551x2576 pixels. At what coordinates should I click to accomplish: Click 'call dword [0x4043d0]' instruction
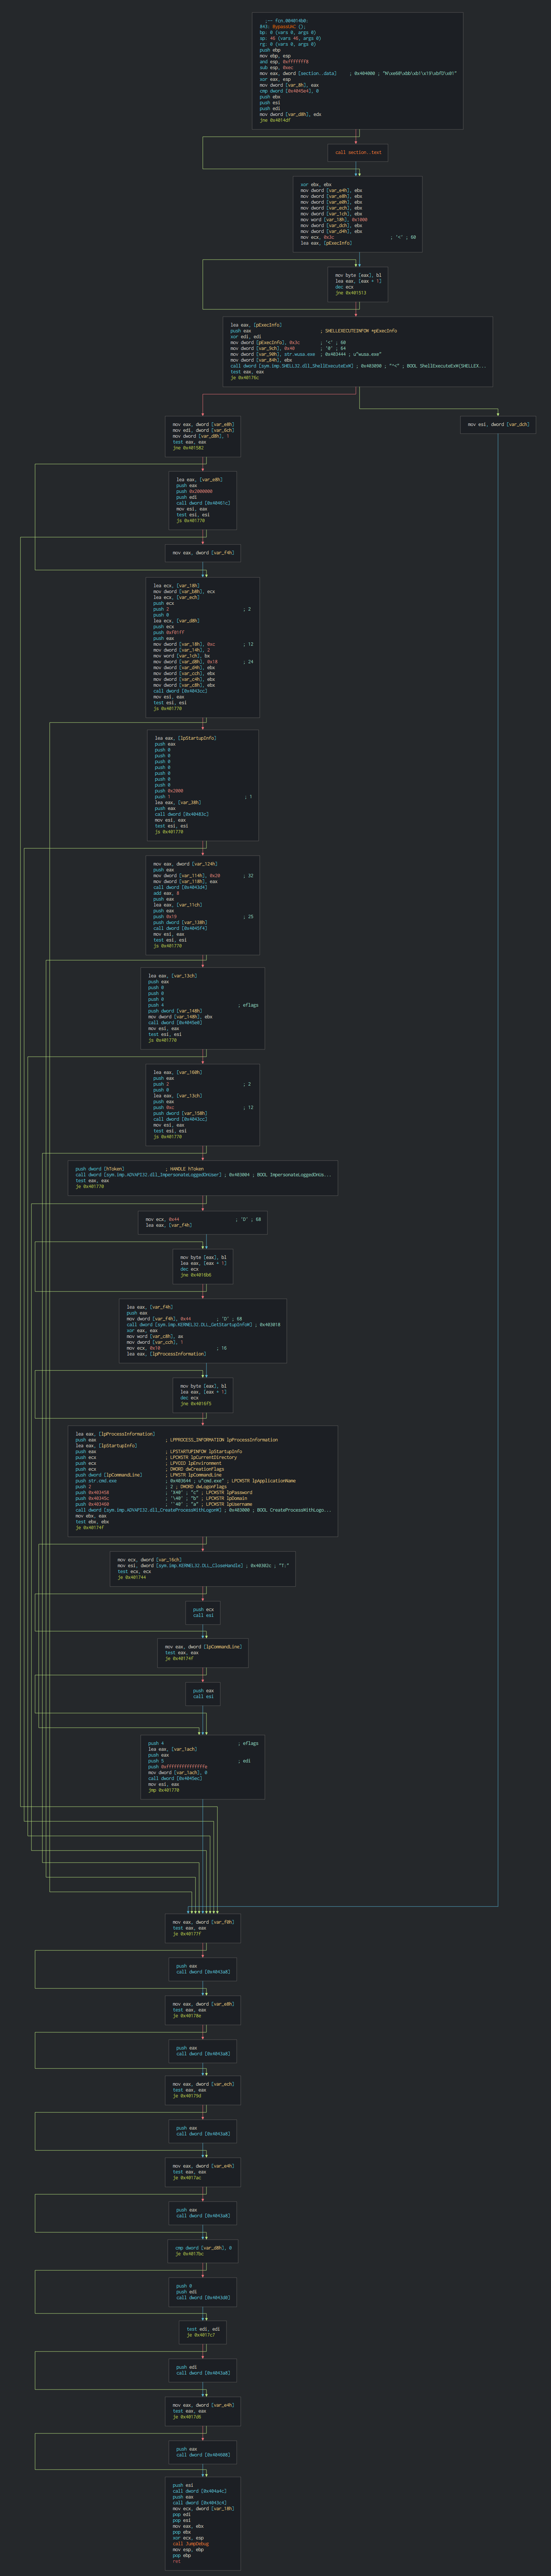coord(203,2298)
